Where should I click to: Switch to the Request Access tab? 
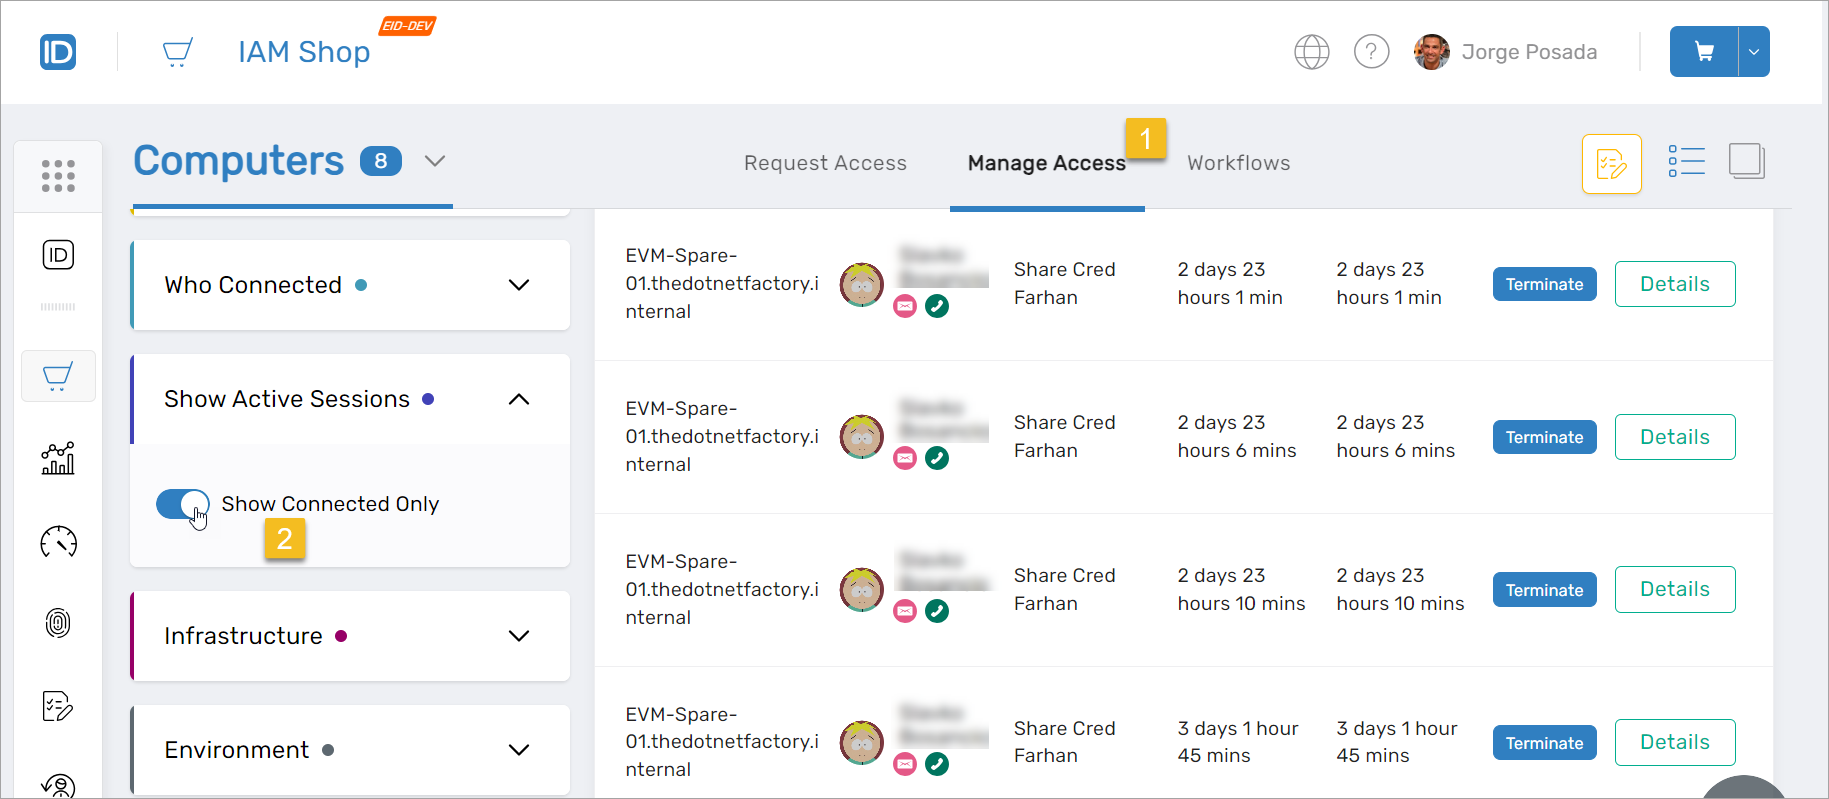click(825, 163)
